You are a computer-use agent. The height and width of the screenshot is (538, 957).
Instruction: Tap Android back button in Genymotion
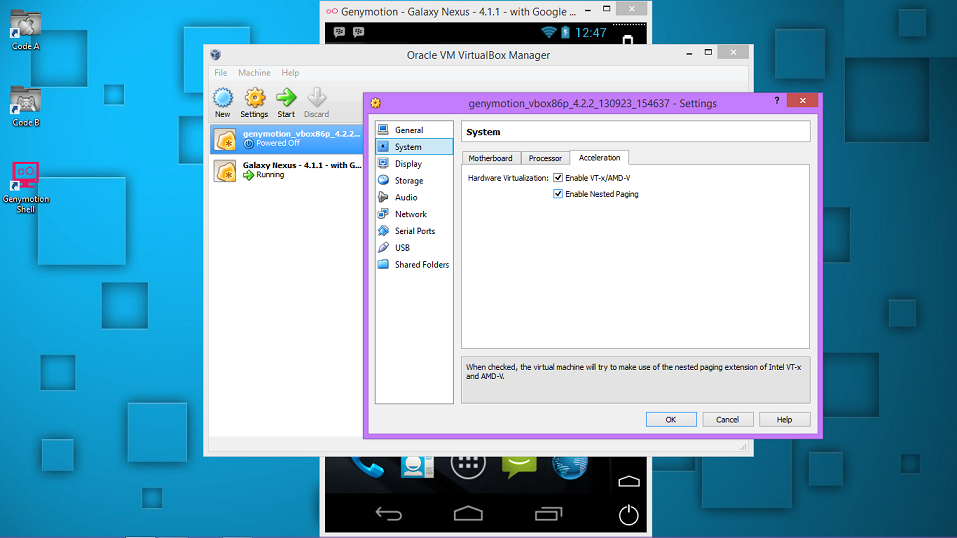tap(389, 514)
